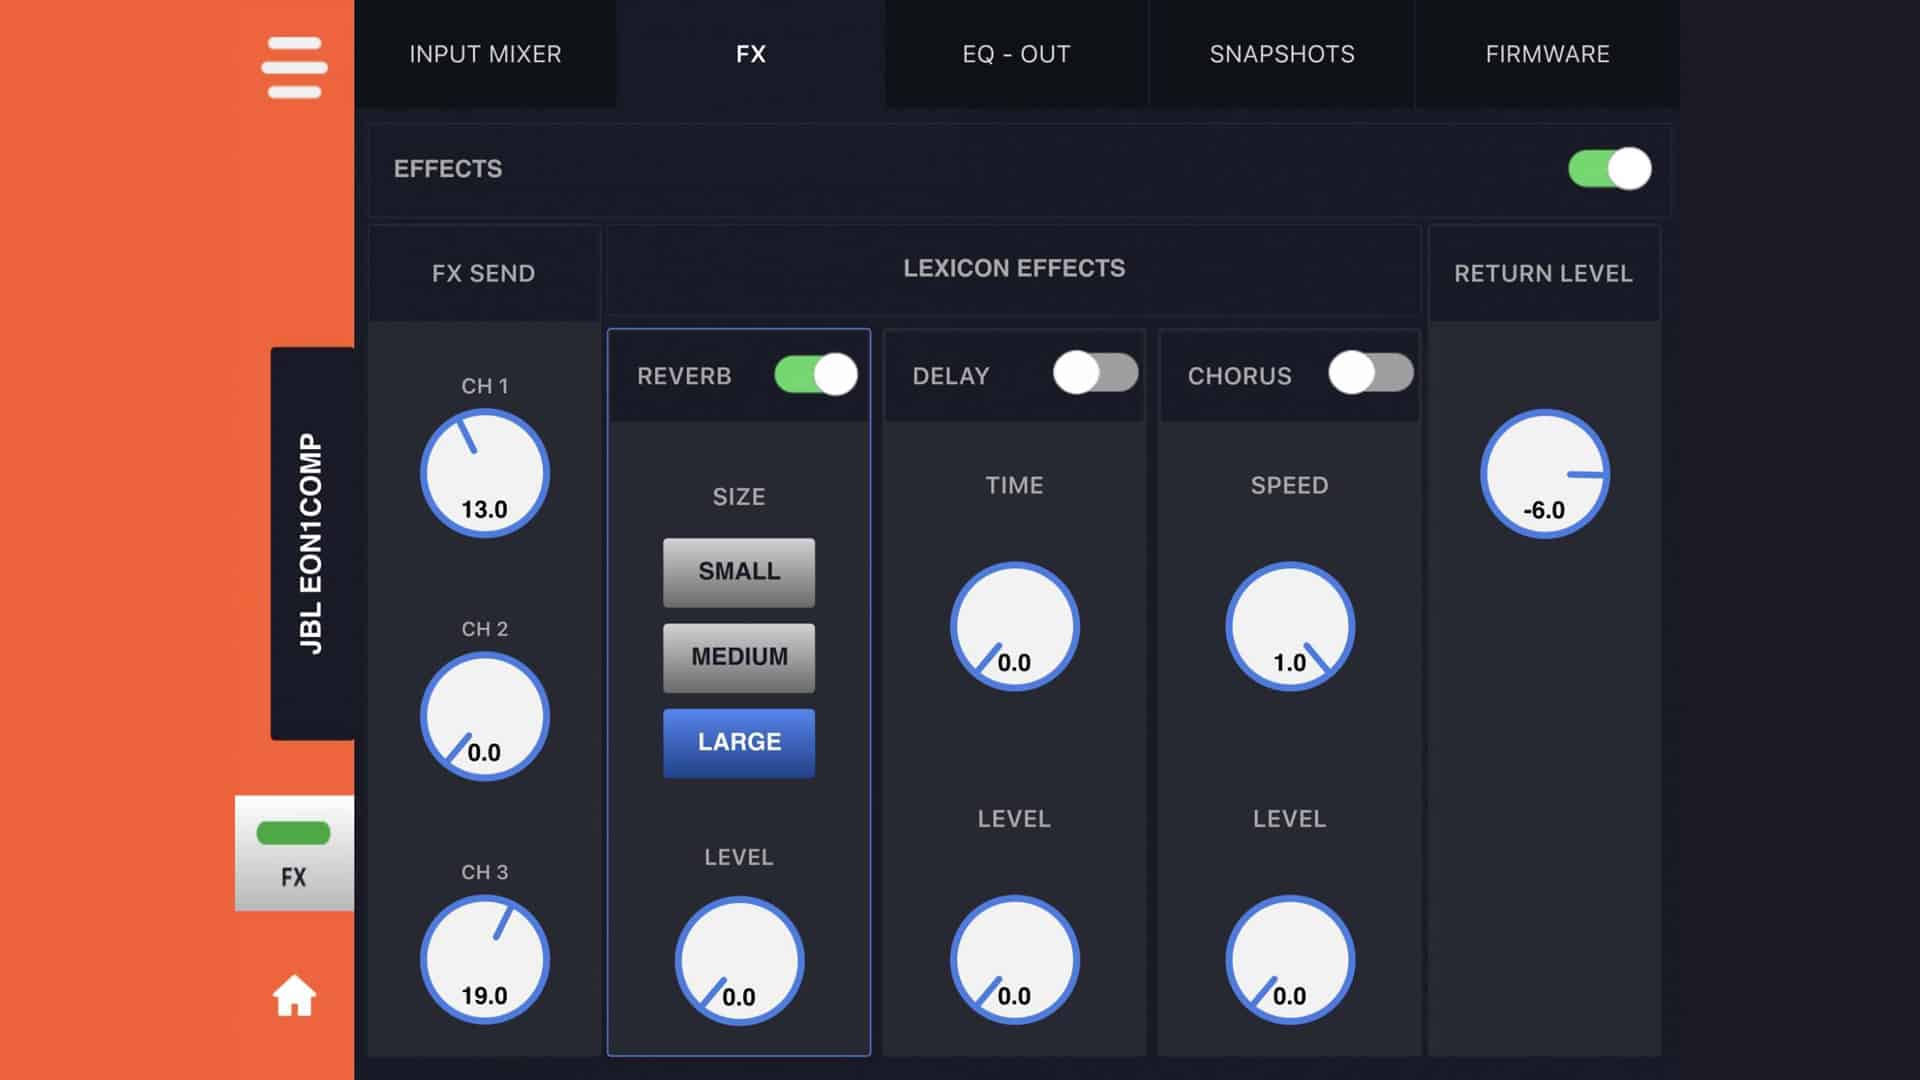Open the SNAPSHOTS tab
Image resolution: width=1920 pixels, height=1080 pixels.
point(1281,54)
